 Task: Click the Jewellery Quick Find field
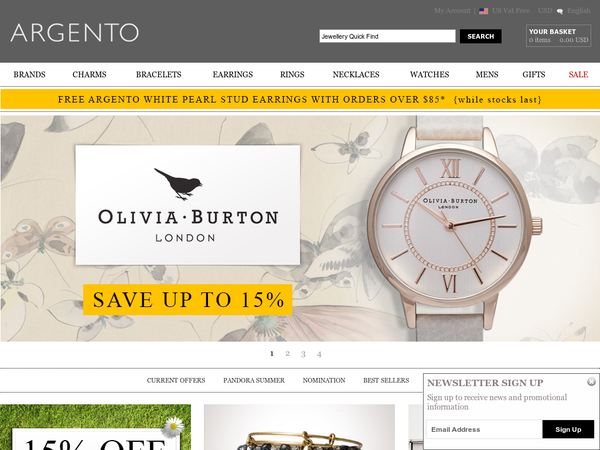tap(387, 36)
